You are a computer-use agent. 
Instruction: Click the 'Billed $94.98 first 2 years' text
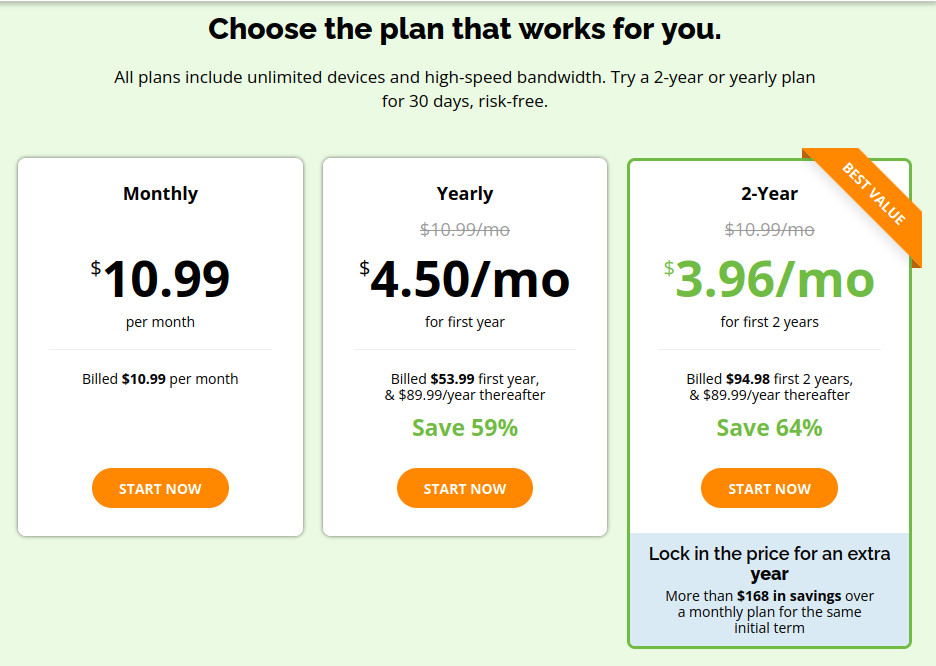pos(769,379)
